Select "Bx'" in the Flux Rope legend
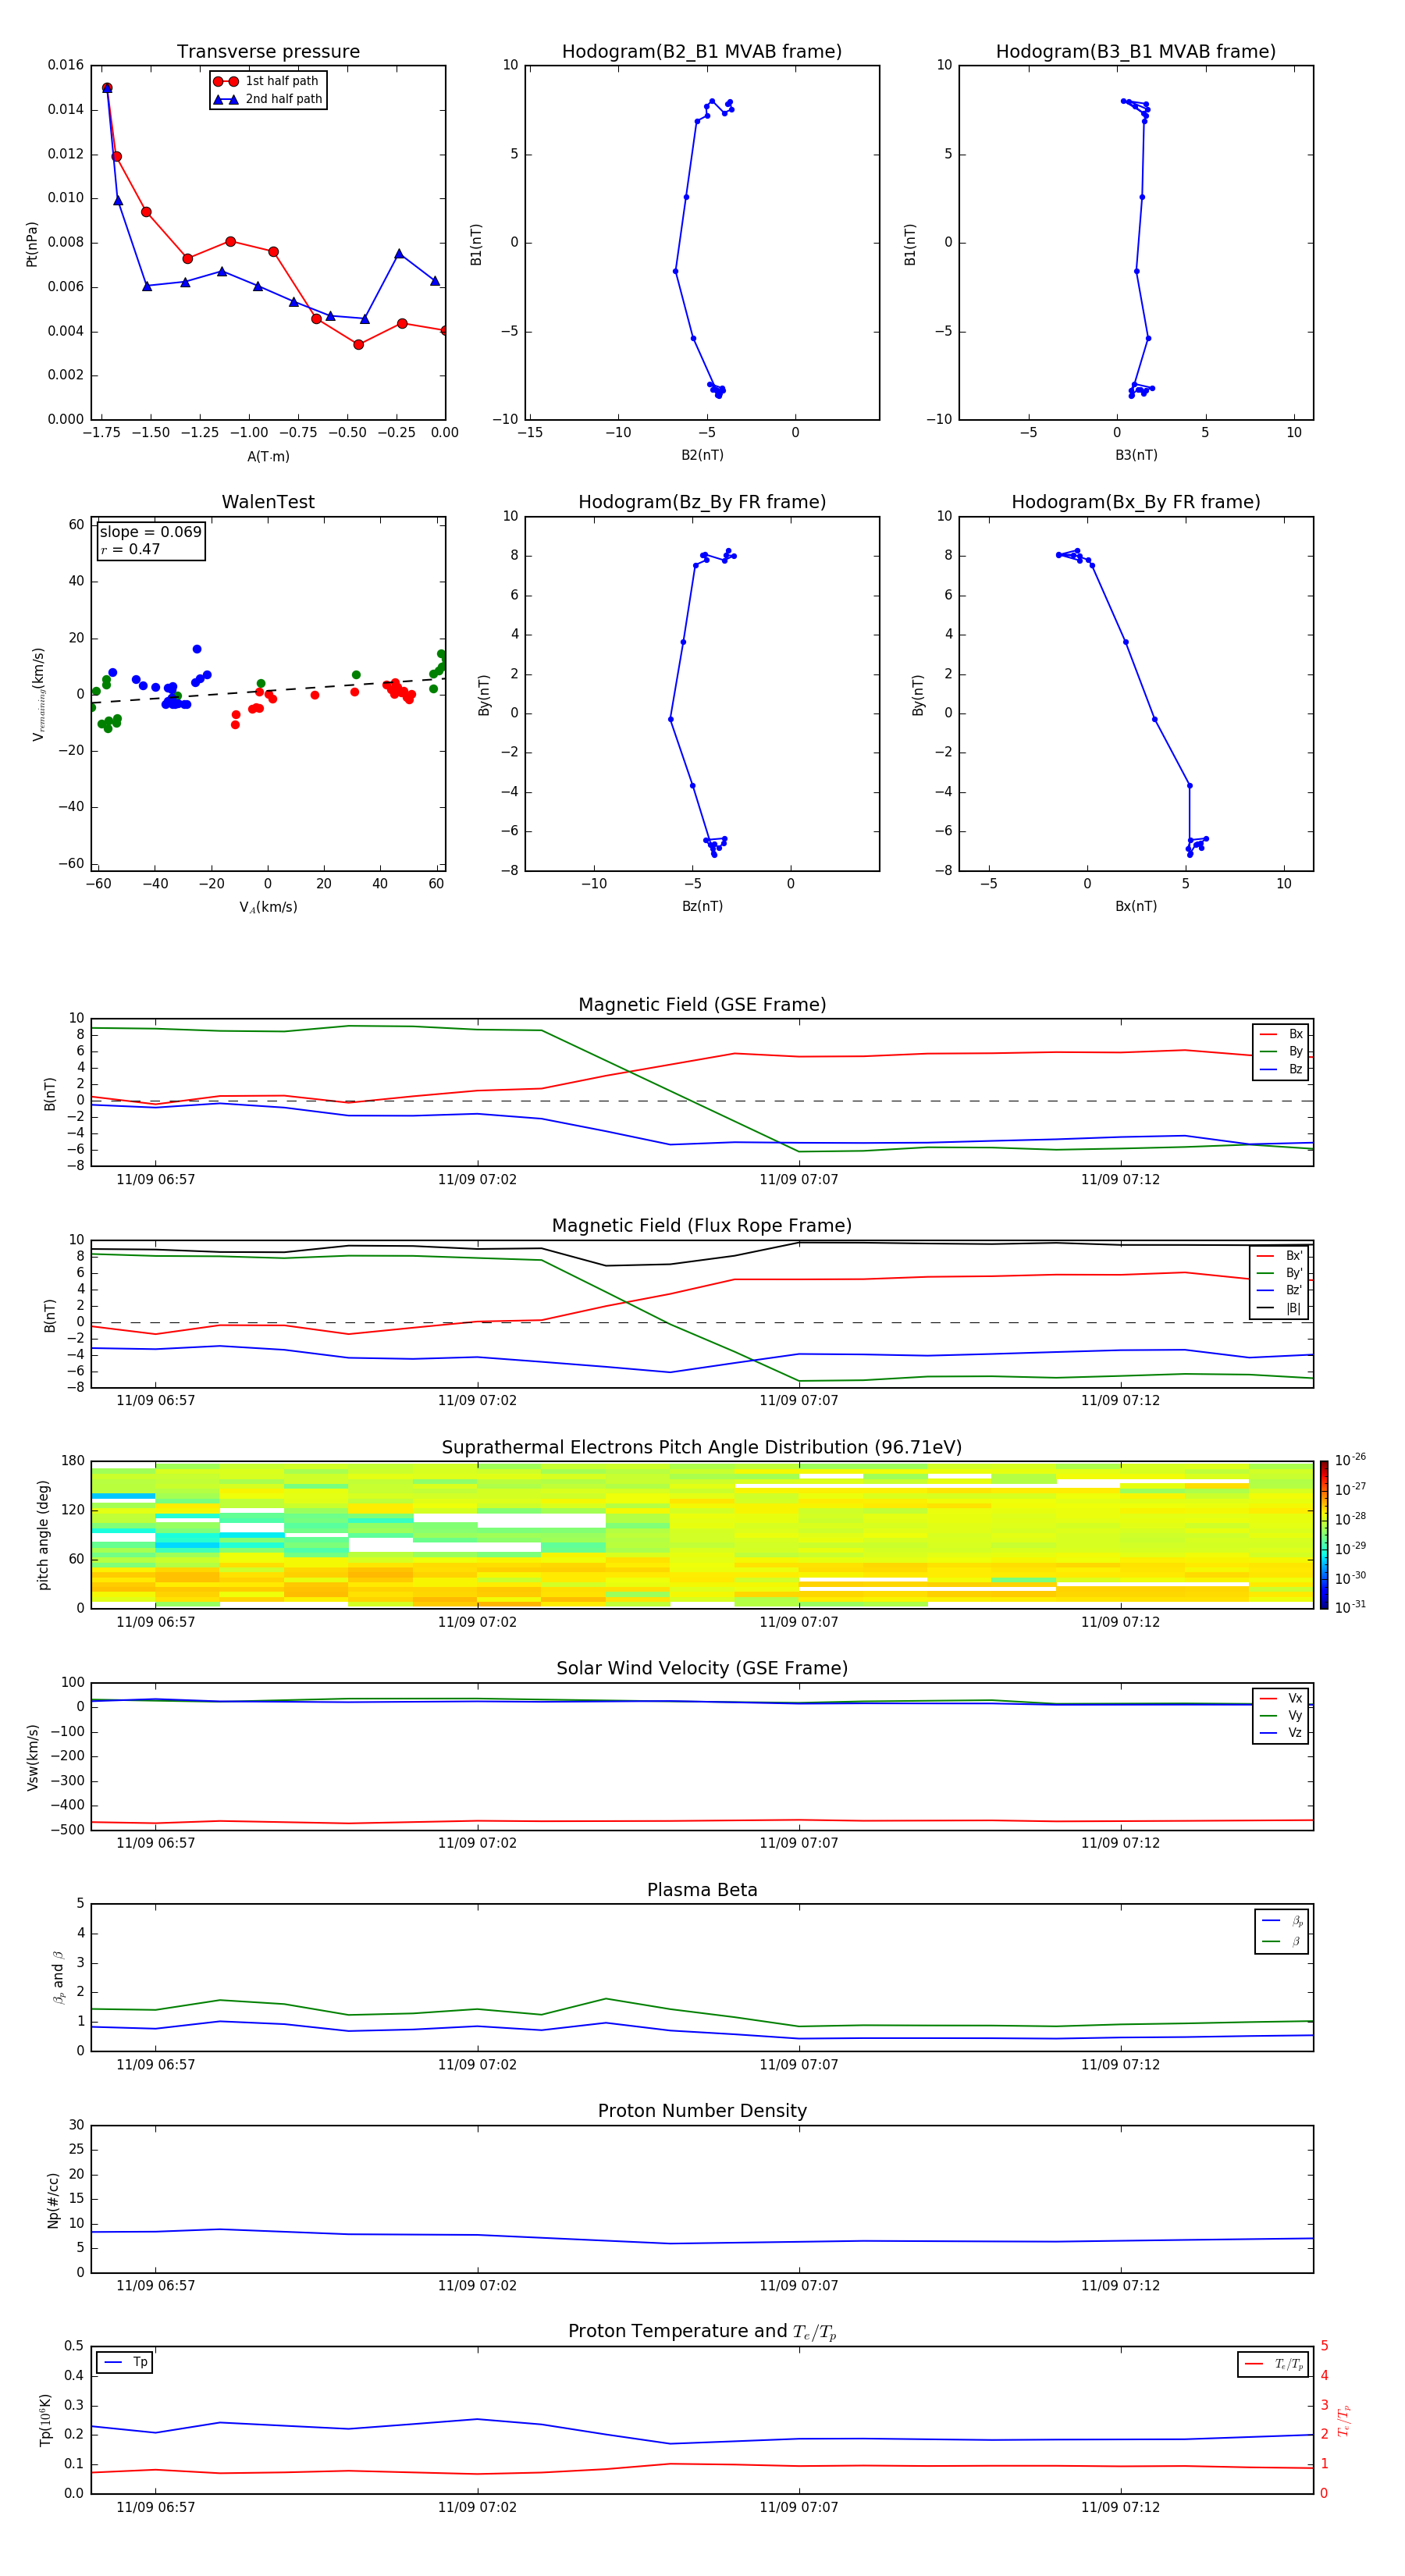Screen dimensions: 1405x2576 click(1280, 1256)
